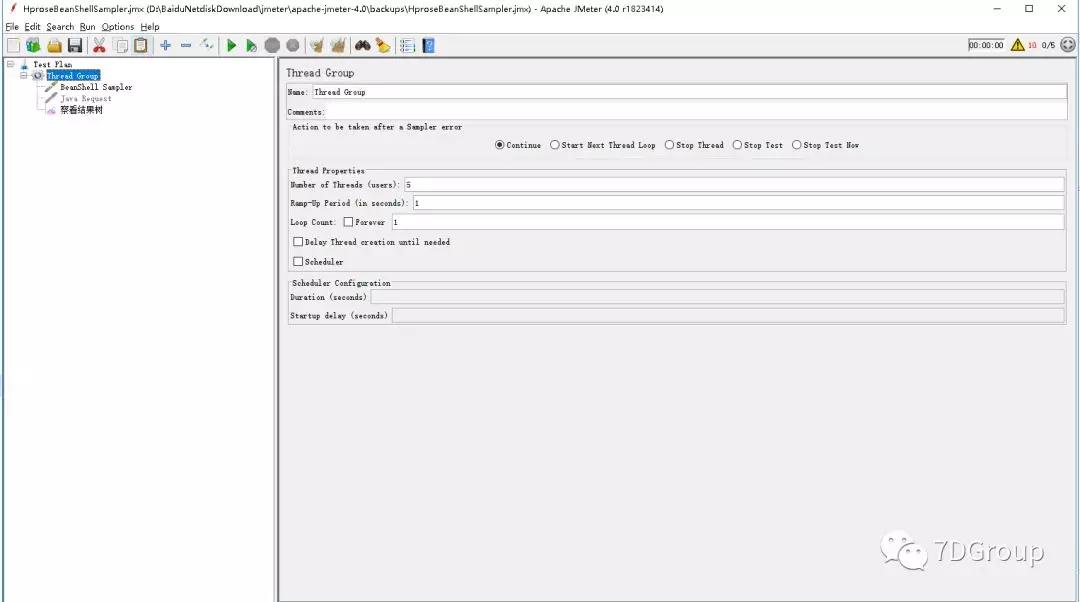Click the Shutdown test toolbar icon
Viewport: 1080px width, 602px height.
tap(293, 45)
